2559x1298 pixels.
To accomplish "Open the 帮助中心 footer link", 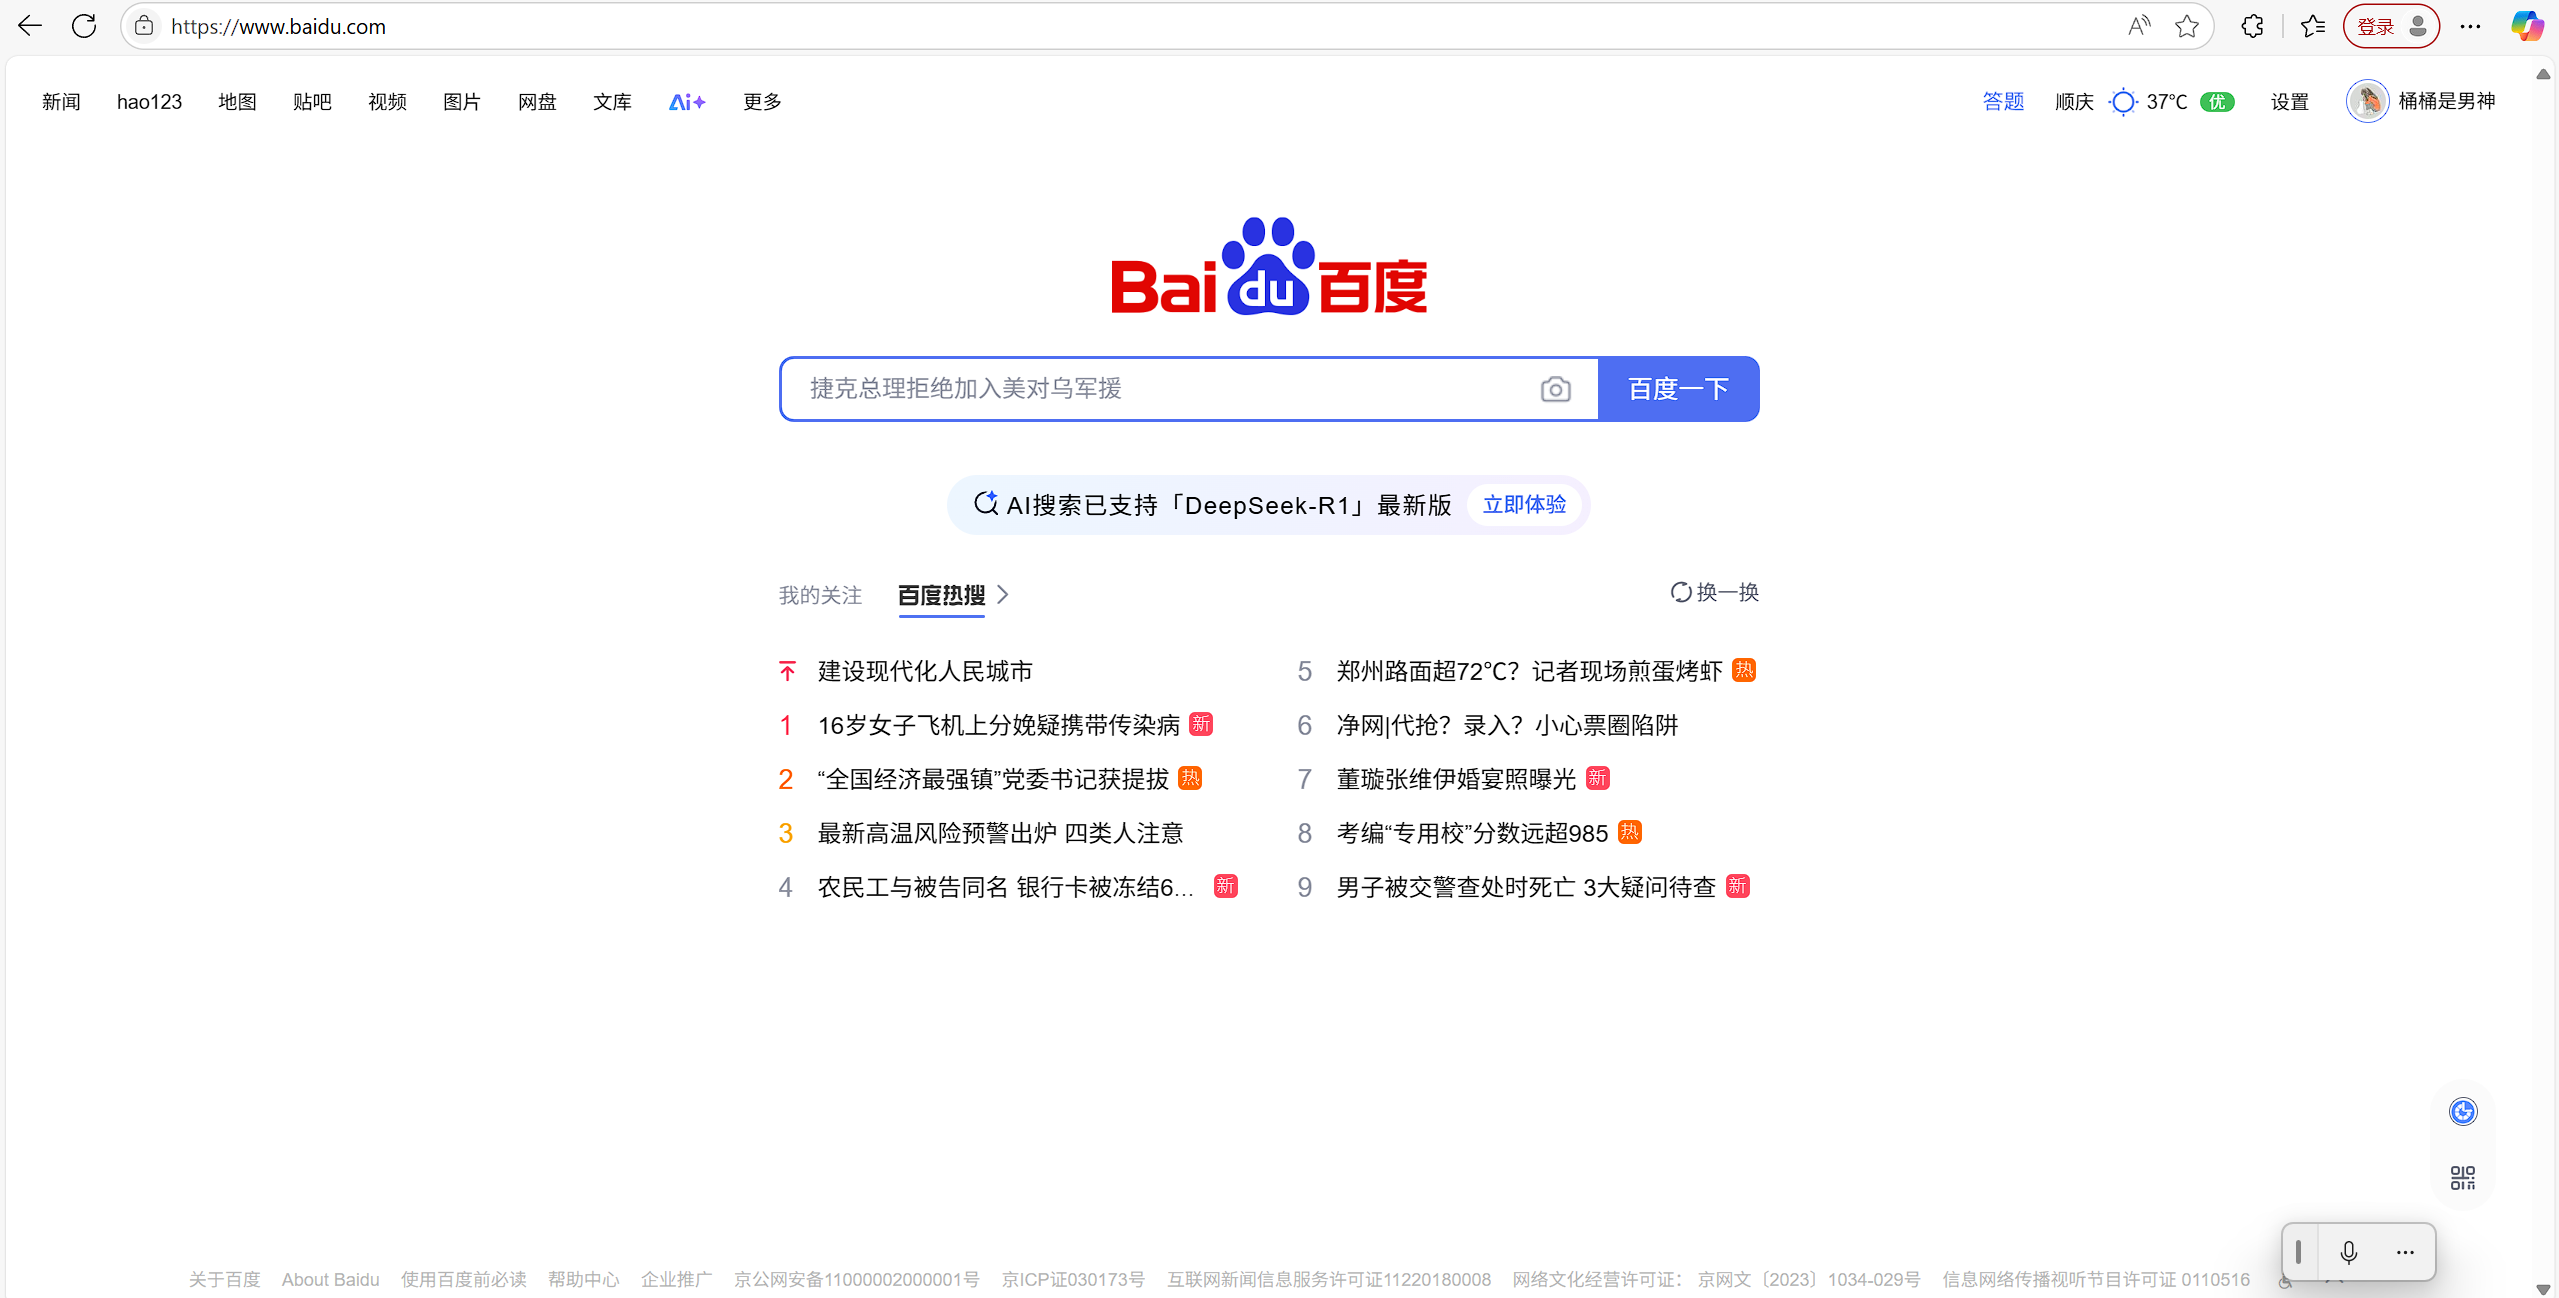I will pyautogui.click(x=583, y=1280).
